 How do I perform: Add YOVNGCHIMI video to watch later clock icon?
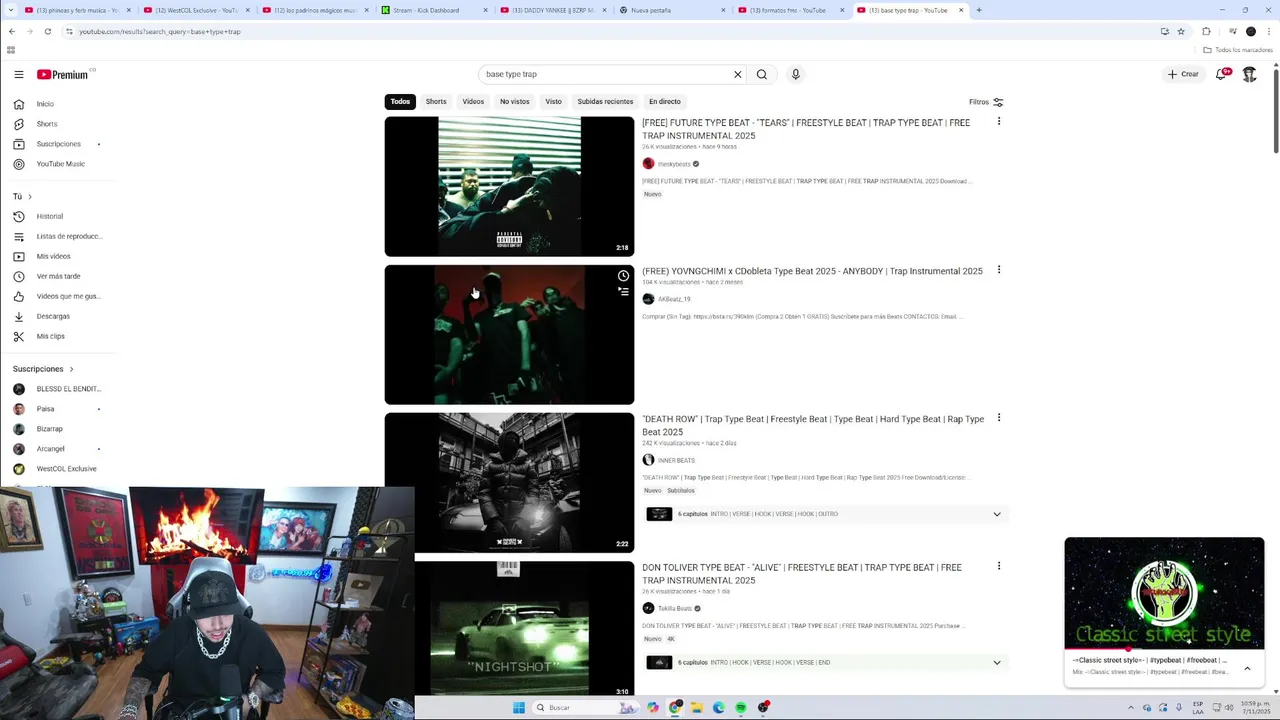pyautogui.click(x=623, y=276)
